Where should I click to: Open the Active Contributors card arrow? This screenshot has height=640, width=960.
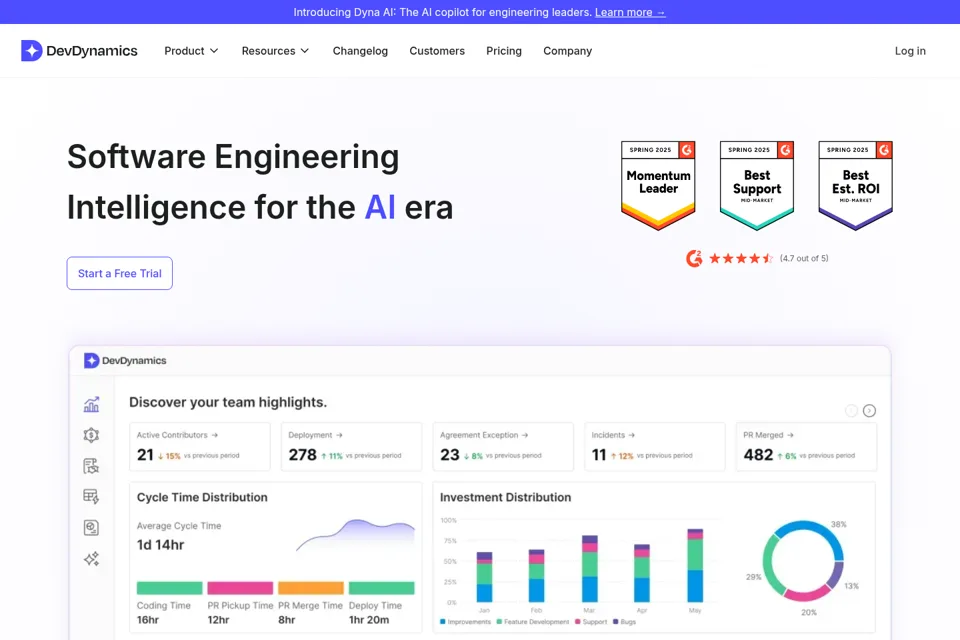point(215,435)
